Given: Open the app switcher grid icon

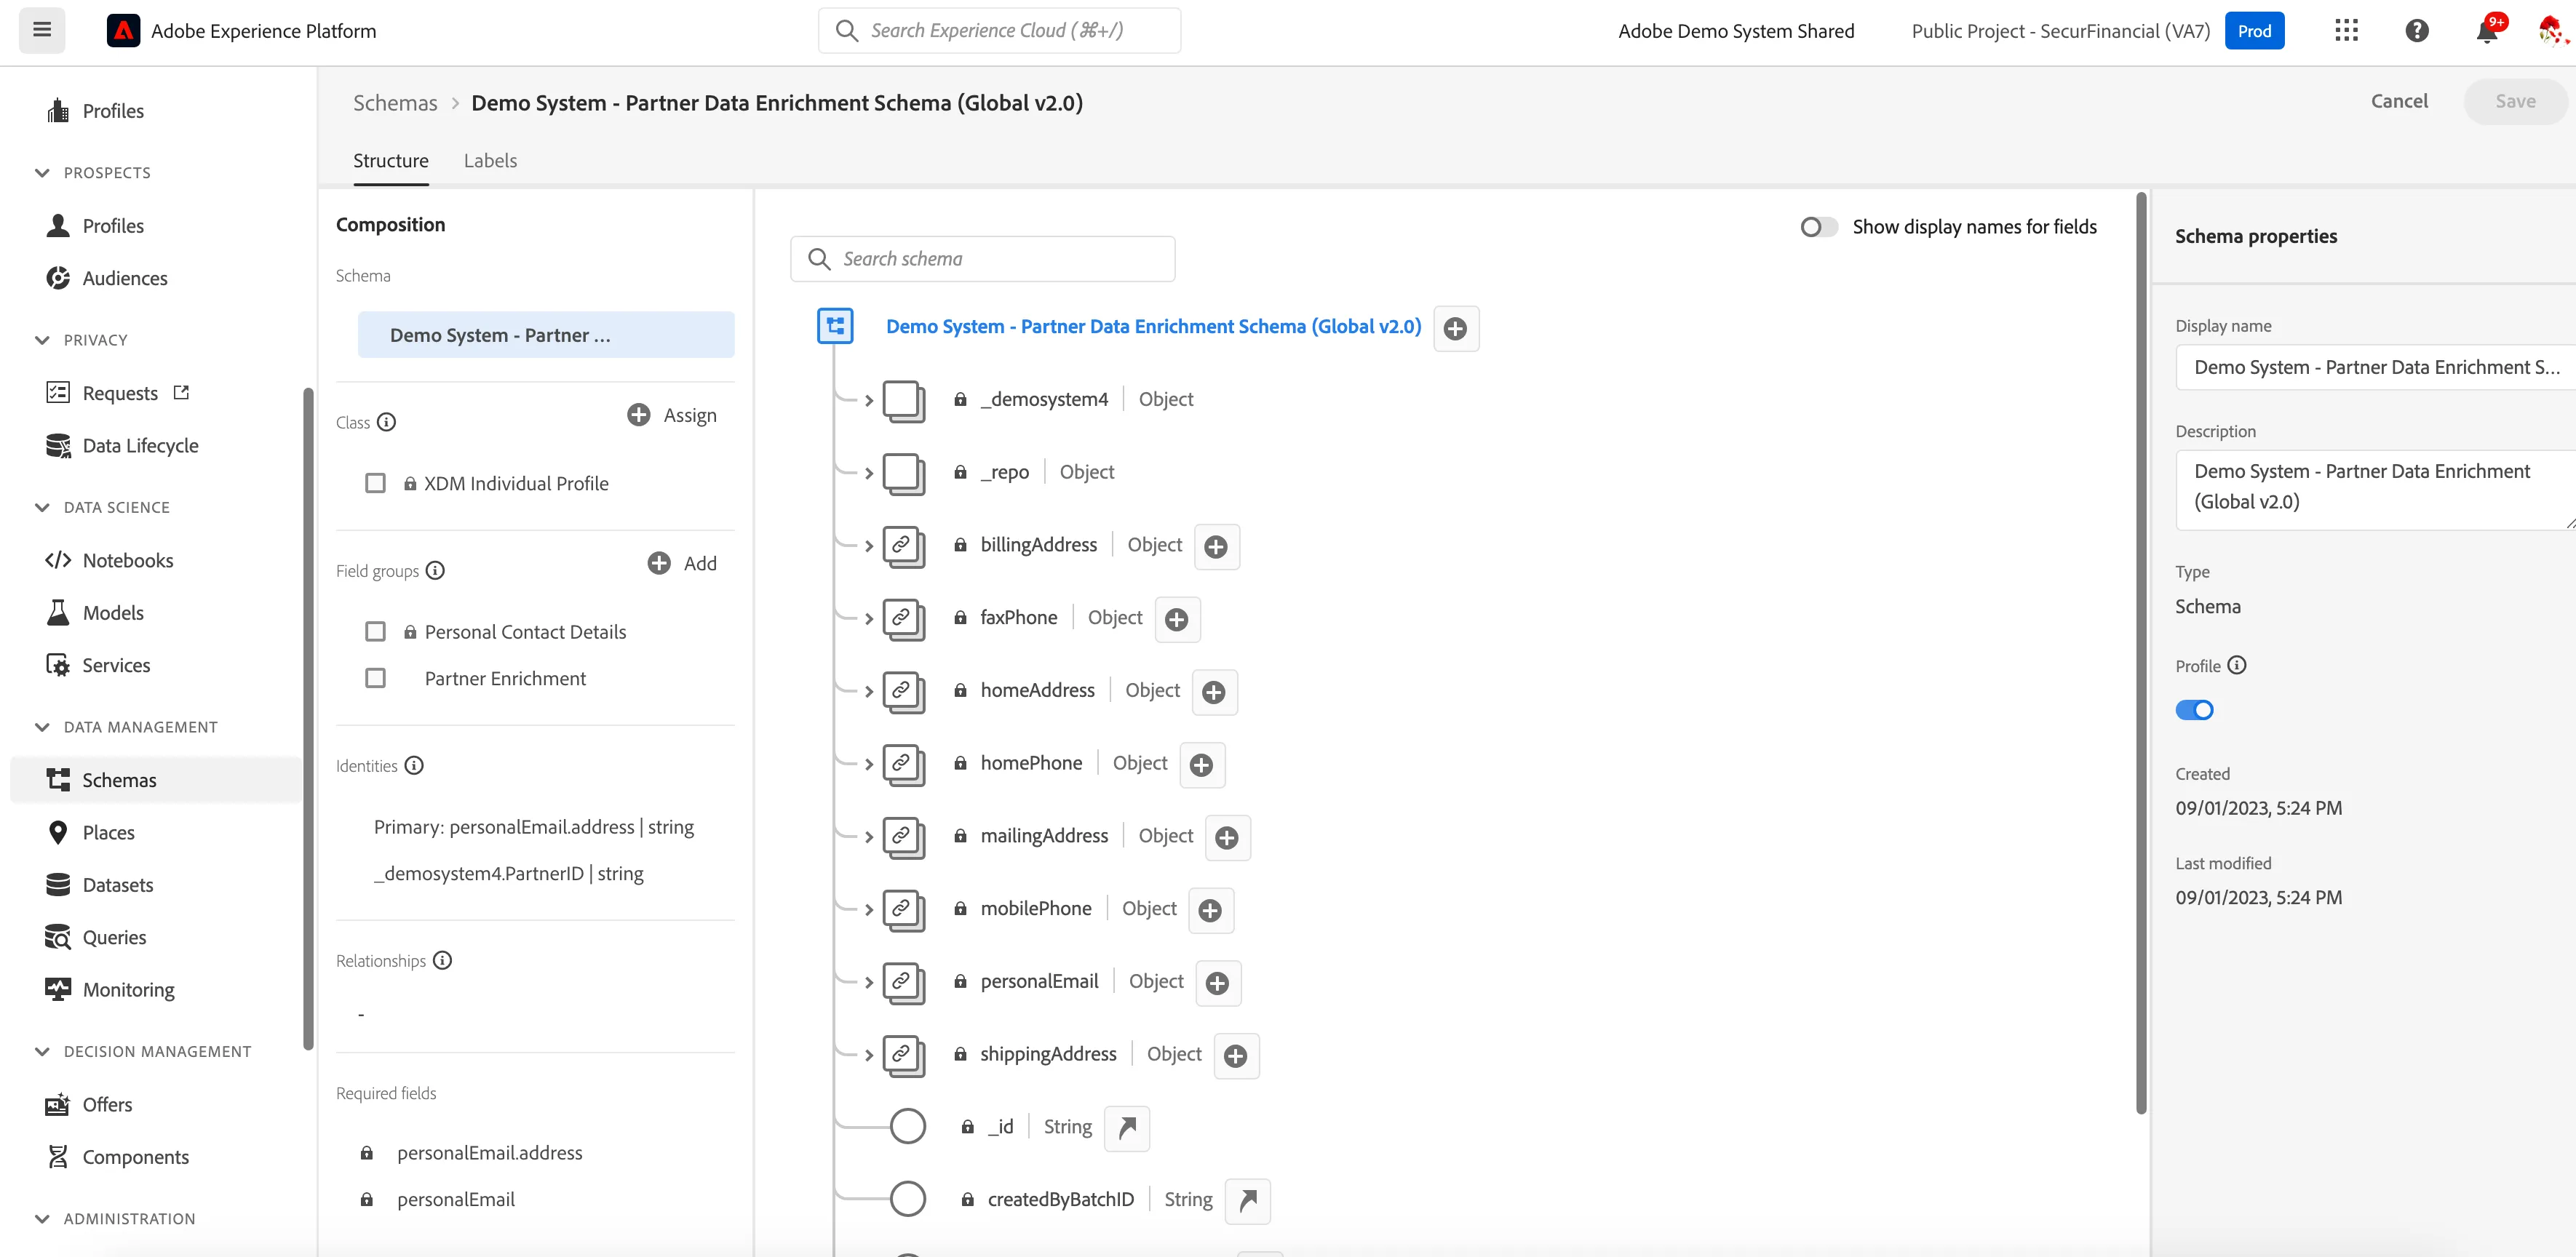Looking at the screenshot, I should pos(2346,31).
